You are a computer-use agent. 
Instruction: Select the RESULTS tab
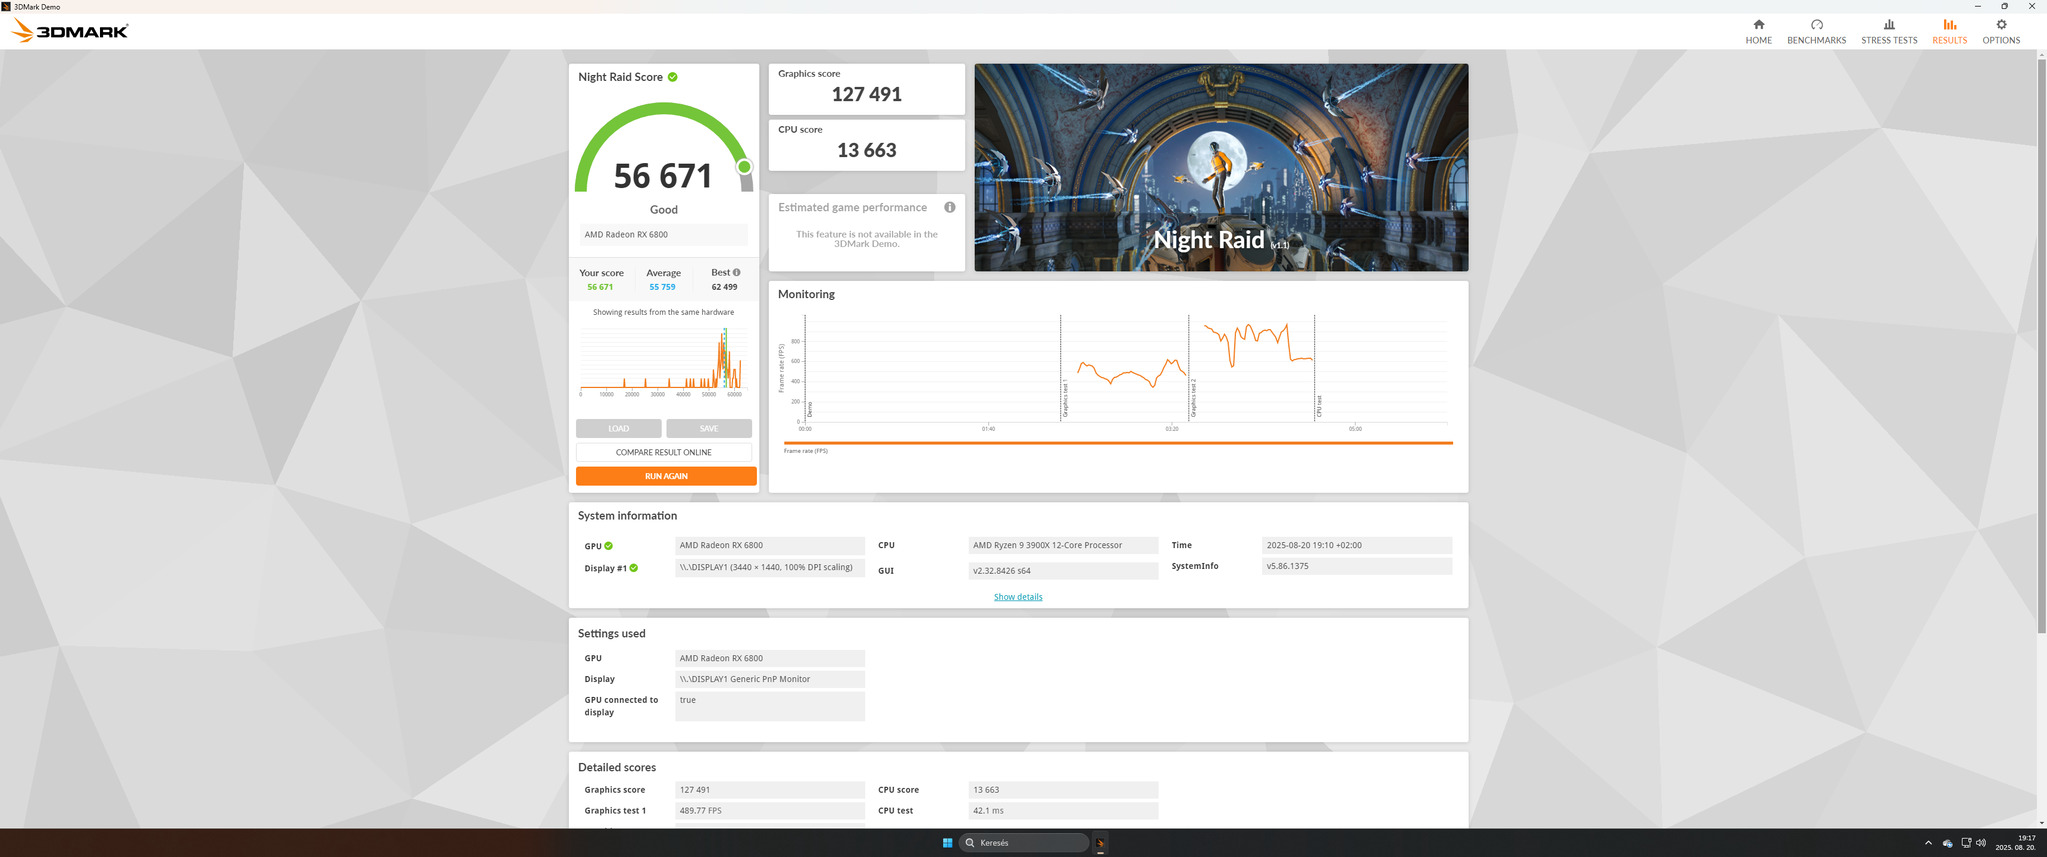(x=1949, y=31)
